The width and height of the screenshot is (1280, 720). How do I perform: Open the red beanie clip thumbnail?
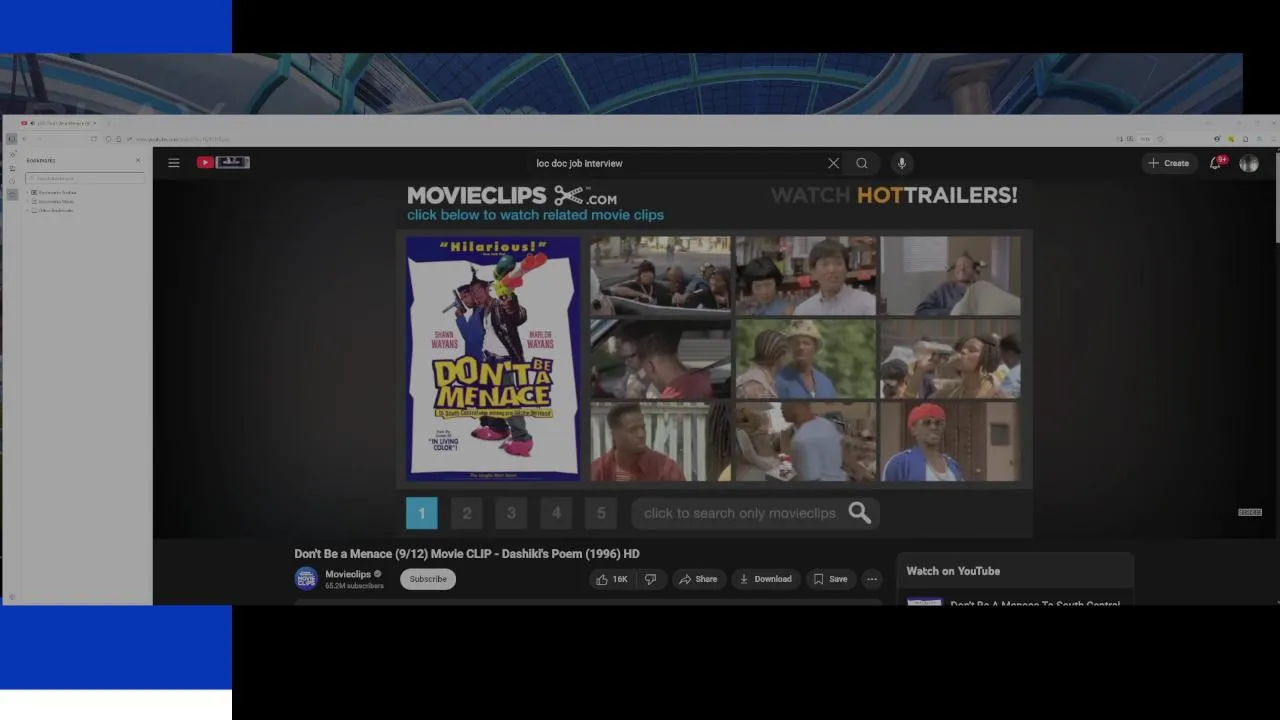click(950, 441)
